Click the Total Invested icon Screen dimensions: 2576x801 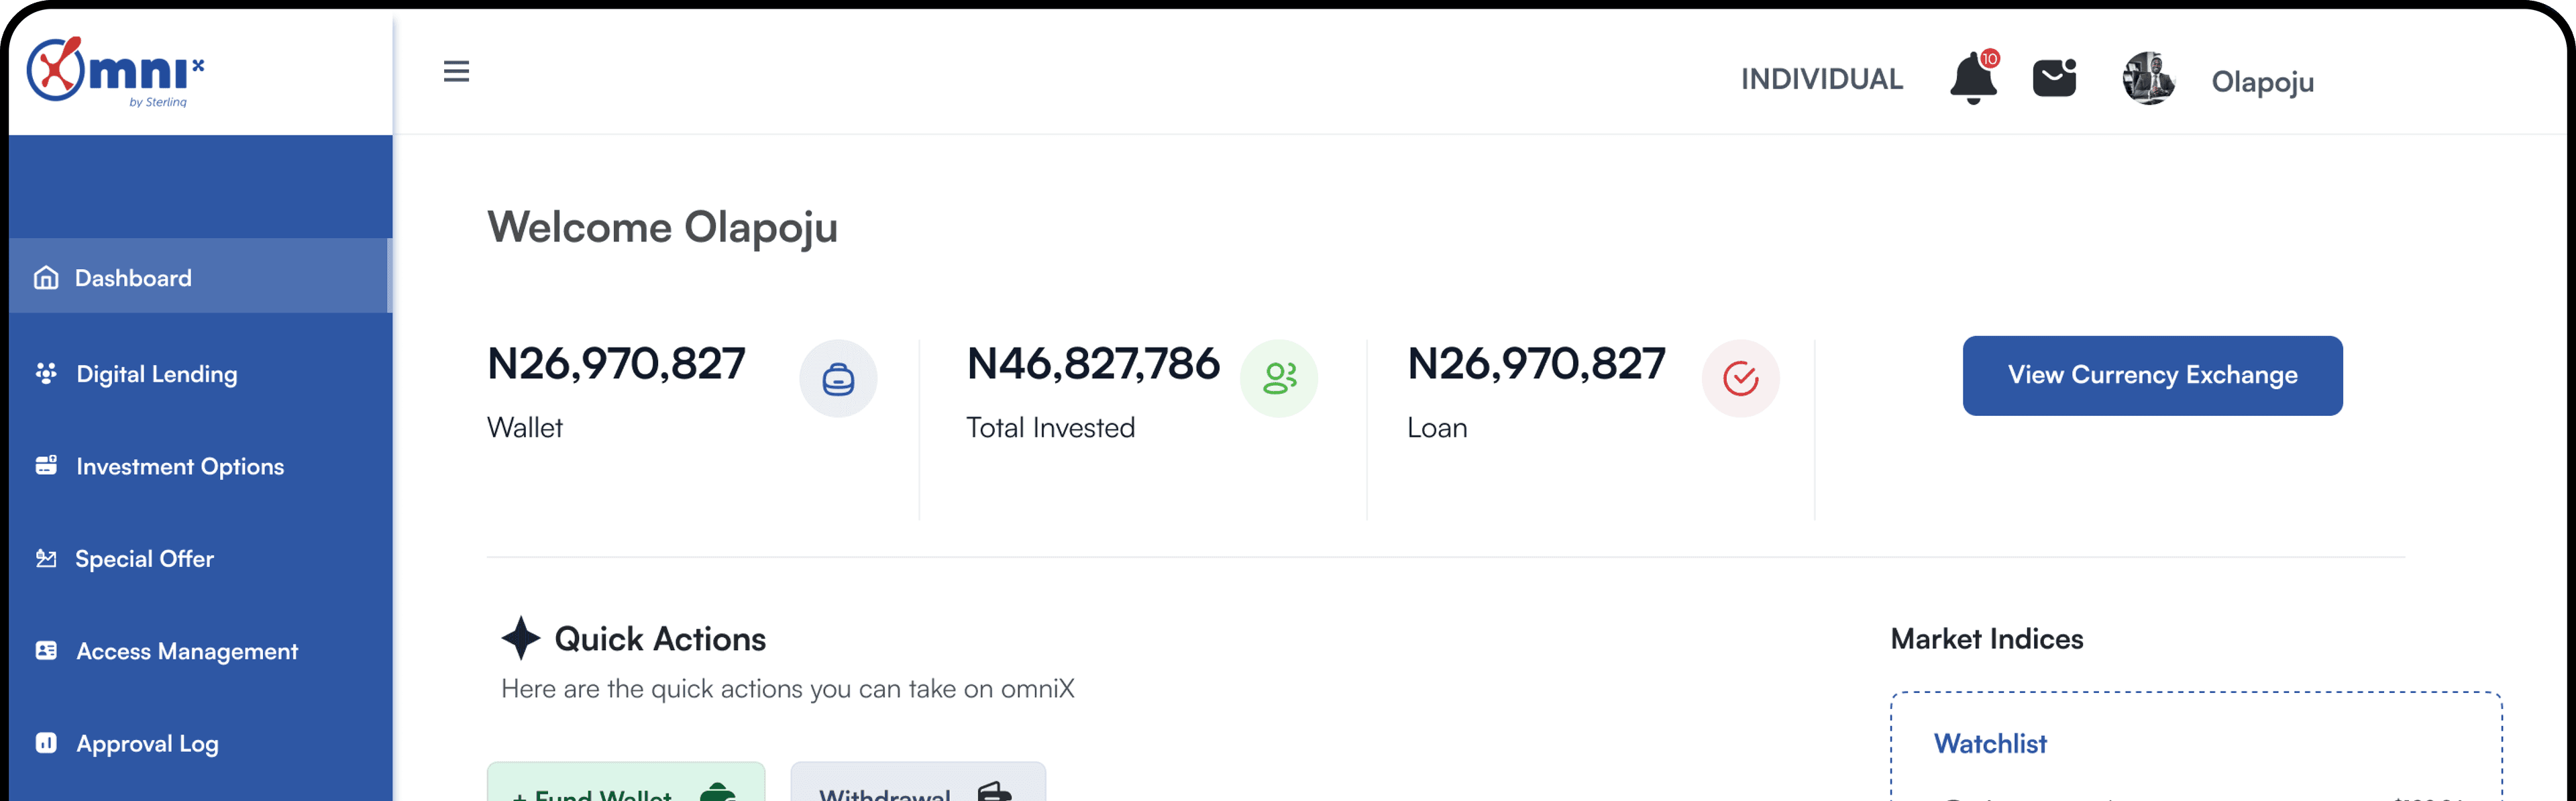tap(1279, 377)
